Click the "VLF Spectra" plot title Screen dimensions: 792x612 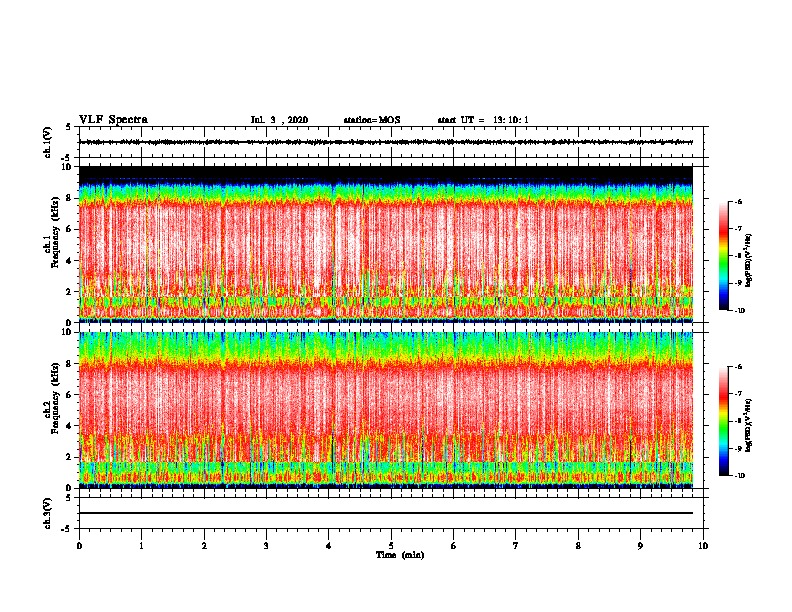[113, 120]
